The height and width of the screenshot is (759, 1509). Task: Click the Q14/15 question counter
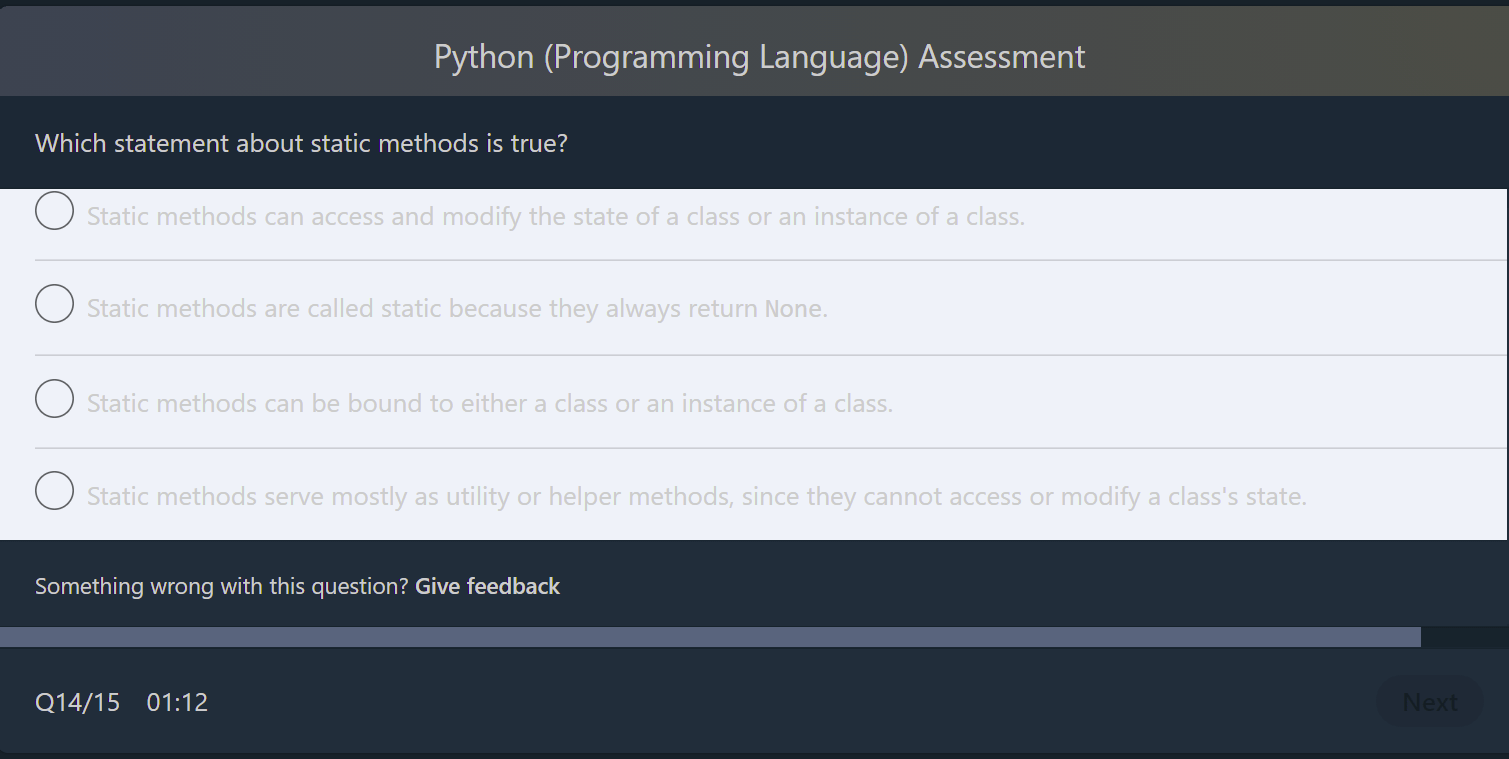coord(76,702)
